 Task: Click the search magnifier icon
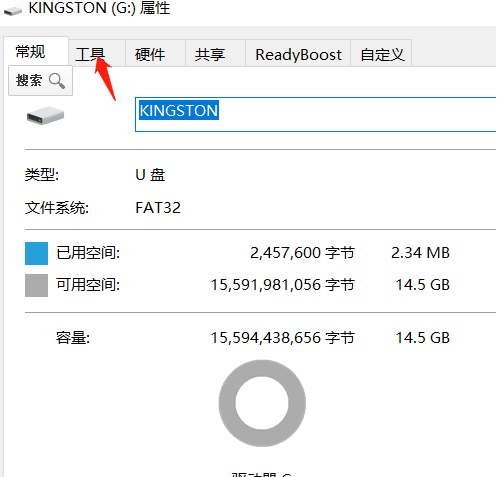tap(57, 81)
